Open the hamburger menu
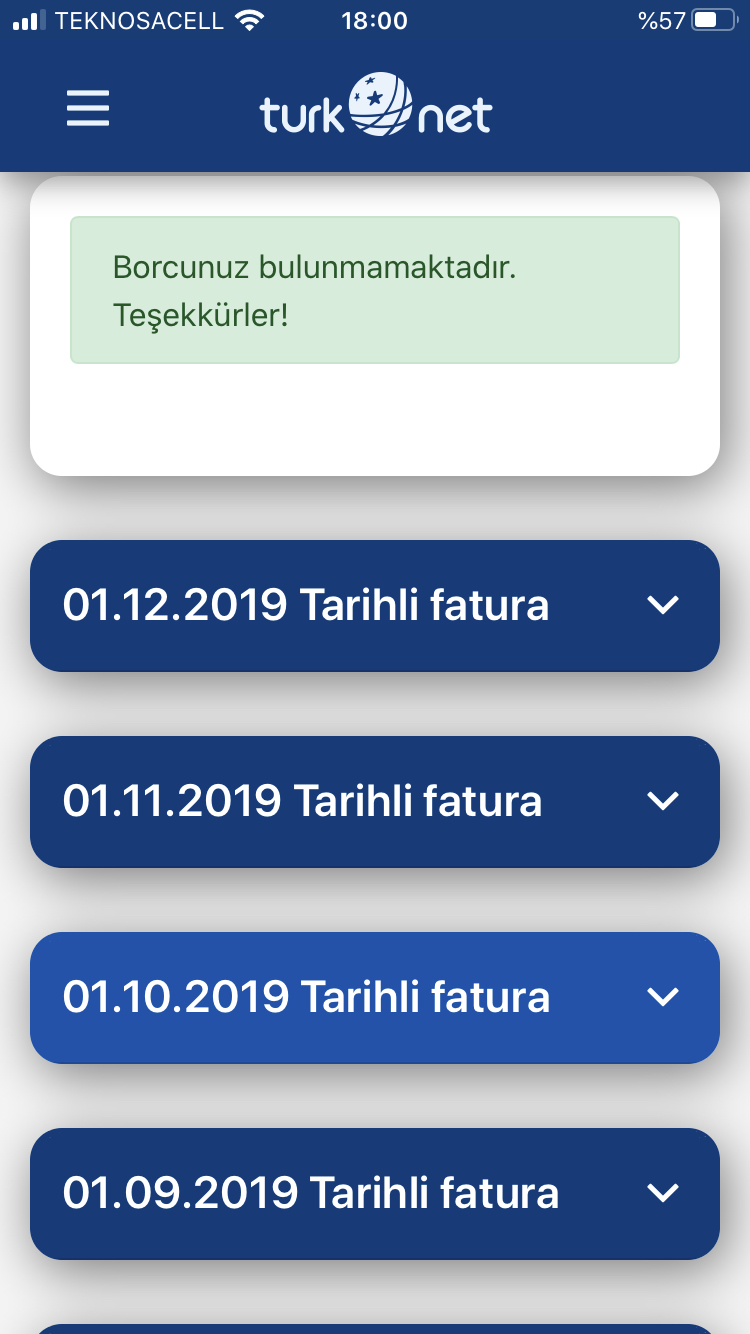 [88, 108]
